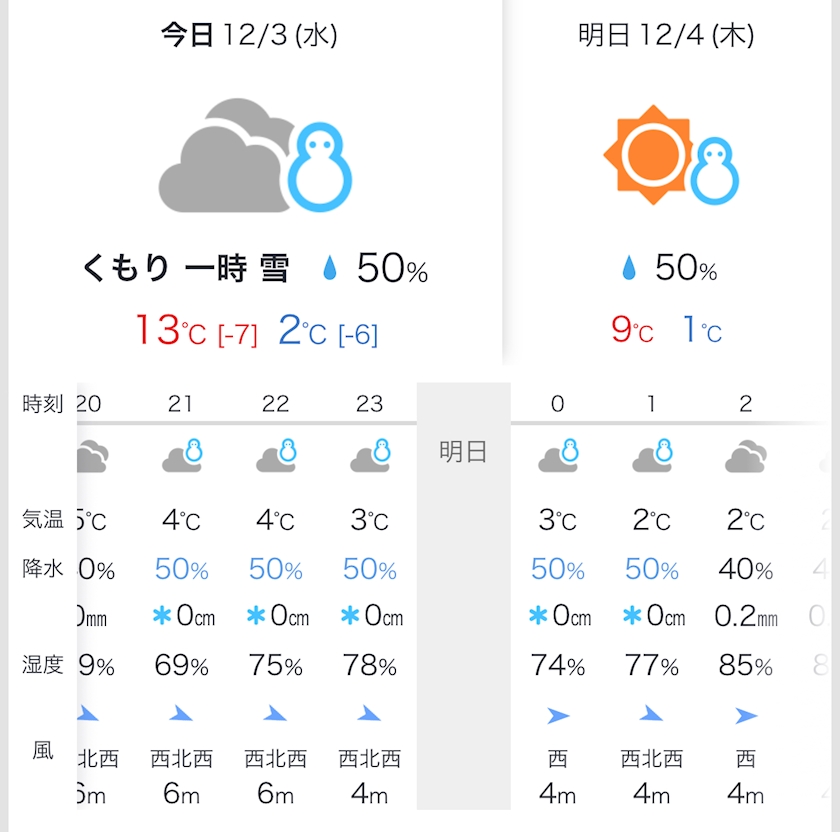Open the 明日 12/4 (木) forecast header
Viewport: 840px width, 832px height.
(x=666, y=35)
